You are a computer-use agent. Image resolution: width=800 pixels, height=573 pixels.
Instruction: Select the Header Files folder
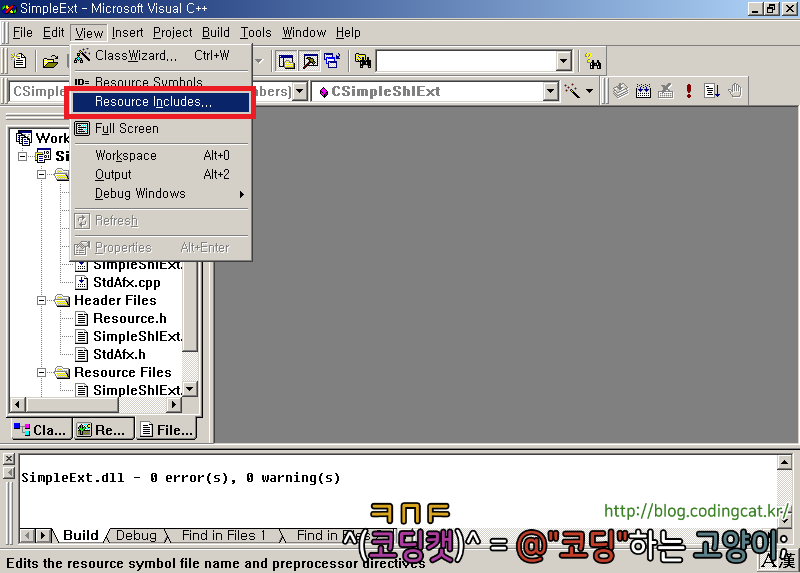click(x=115, y=301)
